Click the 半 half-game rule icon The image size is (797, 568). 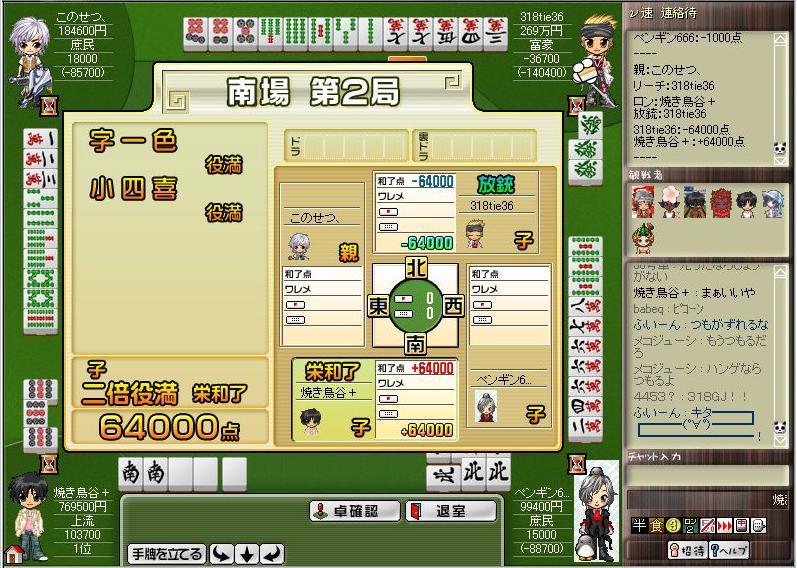click(639, 525)
